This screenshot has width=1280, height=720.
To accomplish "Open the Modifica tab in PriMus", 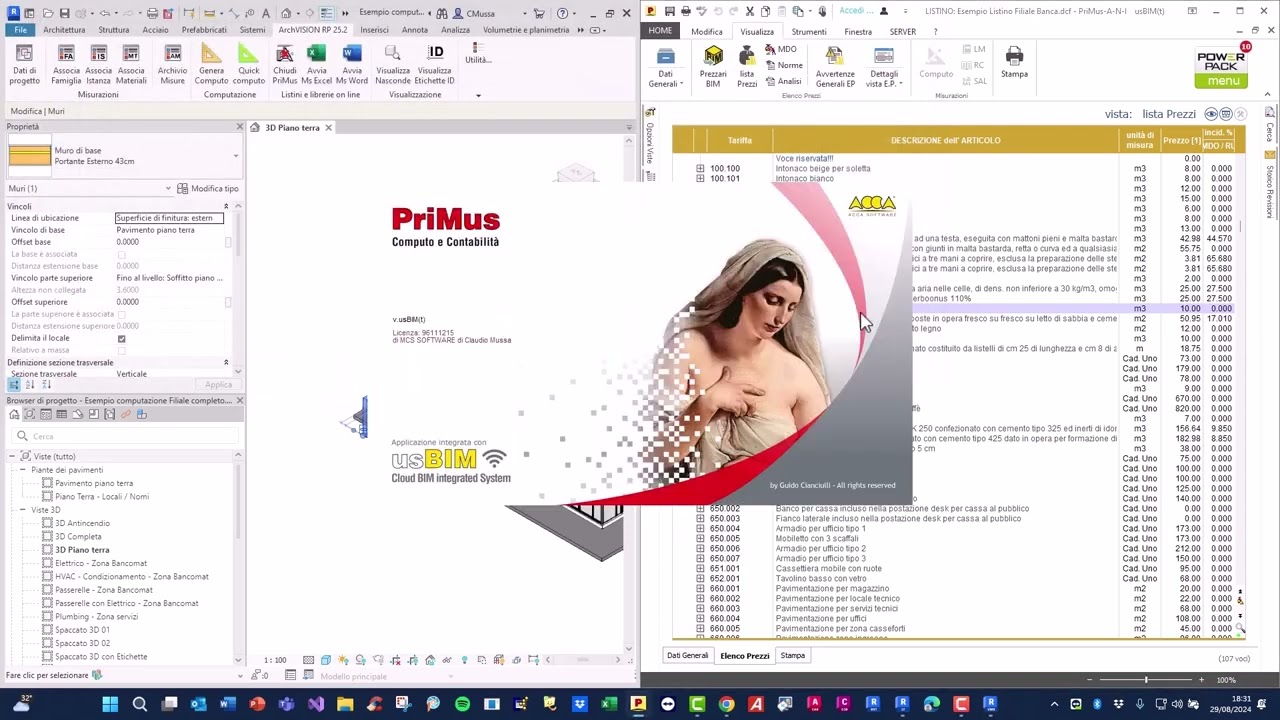I will [x=707, y=32].
